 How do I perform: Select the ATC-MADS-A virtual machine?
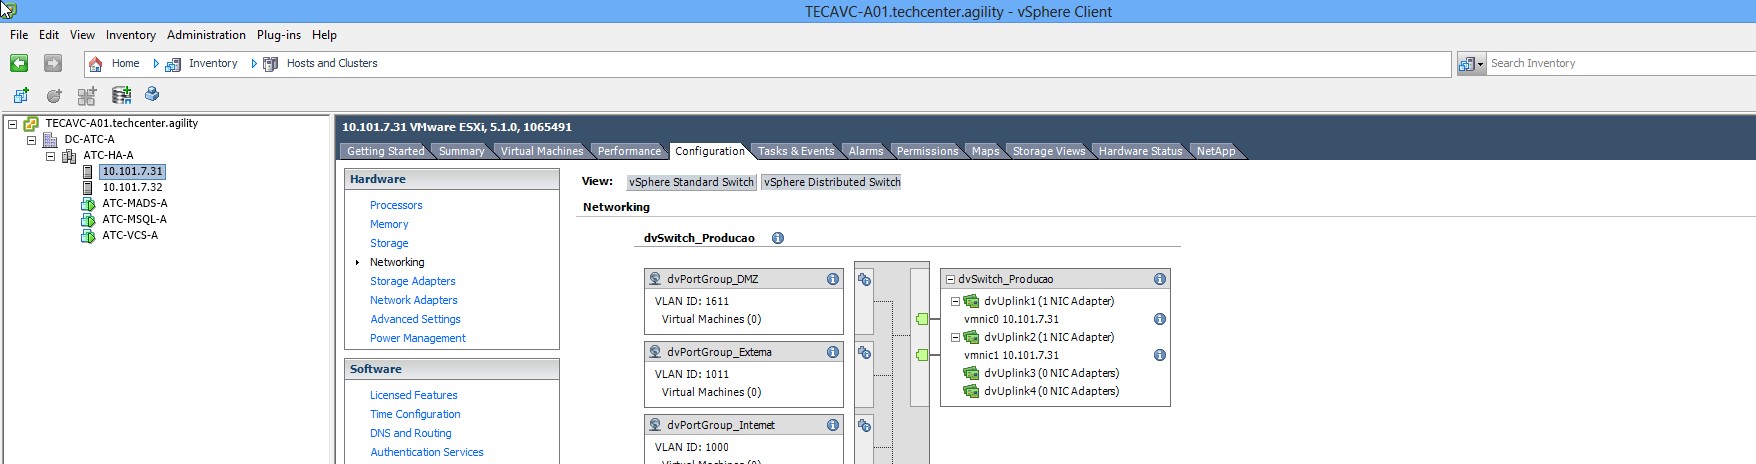click(134, 203)
